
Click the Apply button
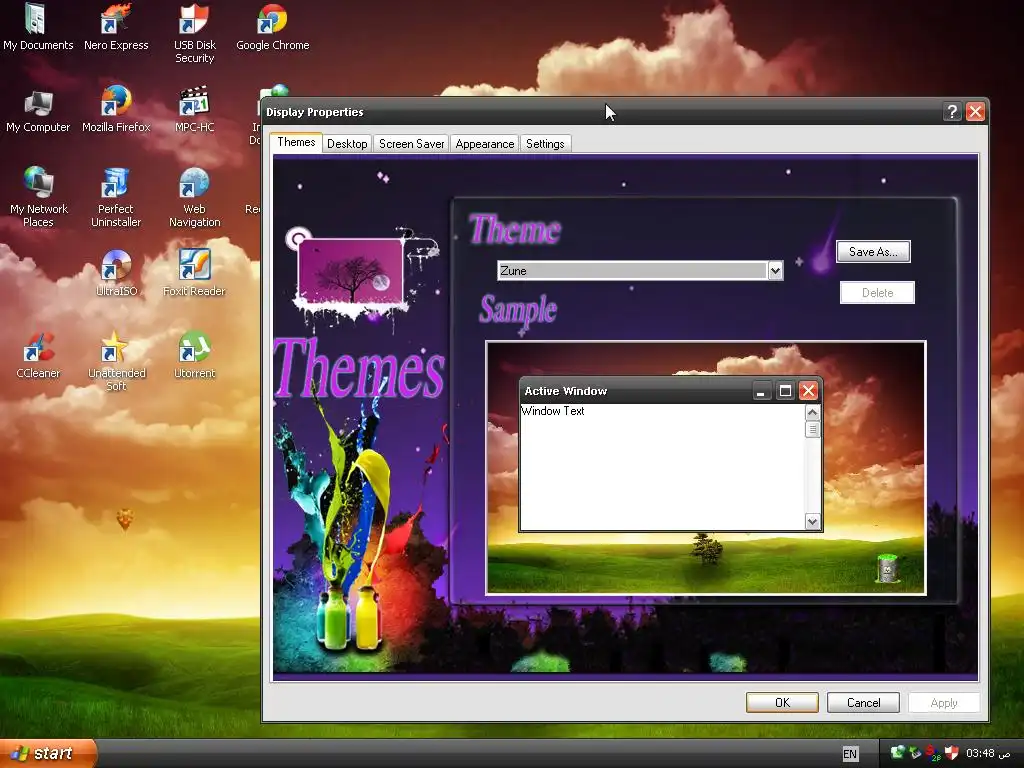point(944,703)
